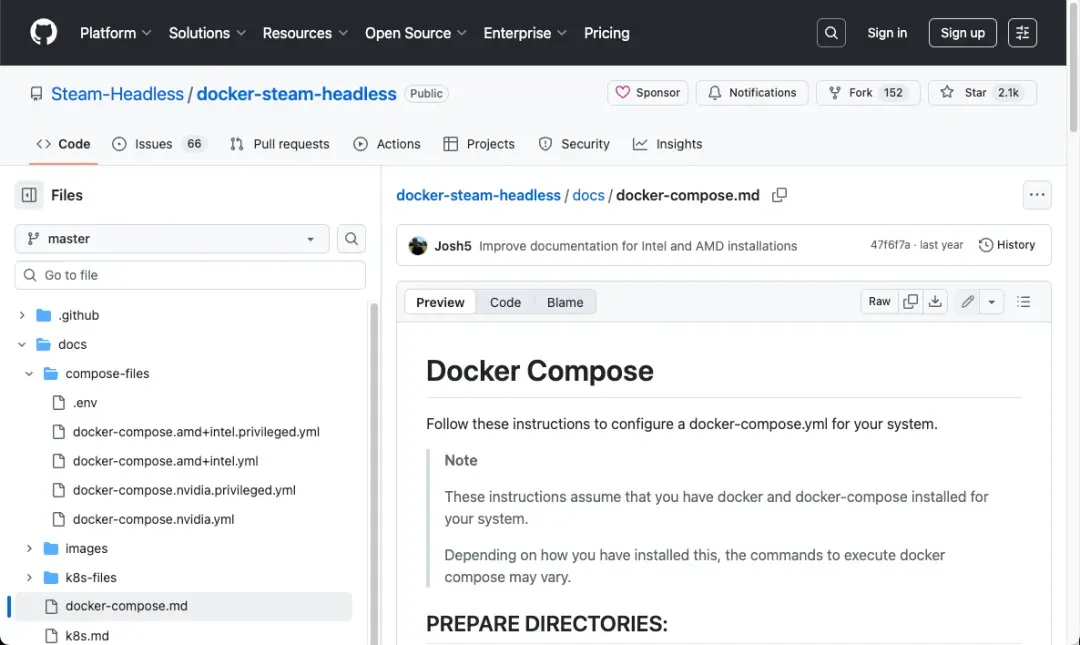This screenshot has width=1080, height=645.
Task: Click the Josh5 commit author avatar
Action: click(x=418, y=245)
